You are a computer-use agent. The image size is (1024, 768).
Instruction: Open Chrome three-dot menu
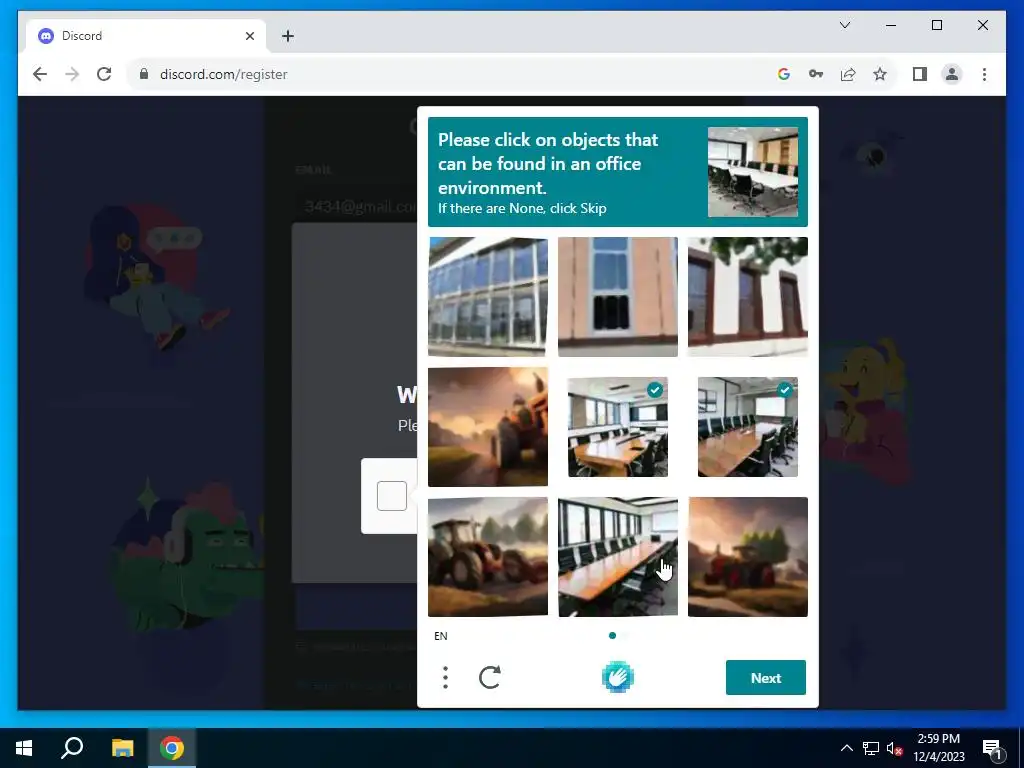984,74
